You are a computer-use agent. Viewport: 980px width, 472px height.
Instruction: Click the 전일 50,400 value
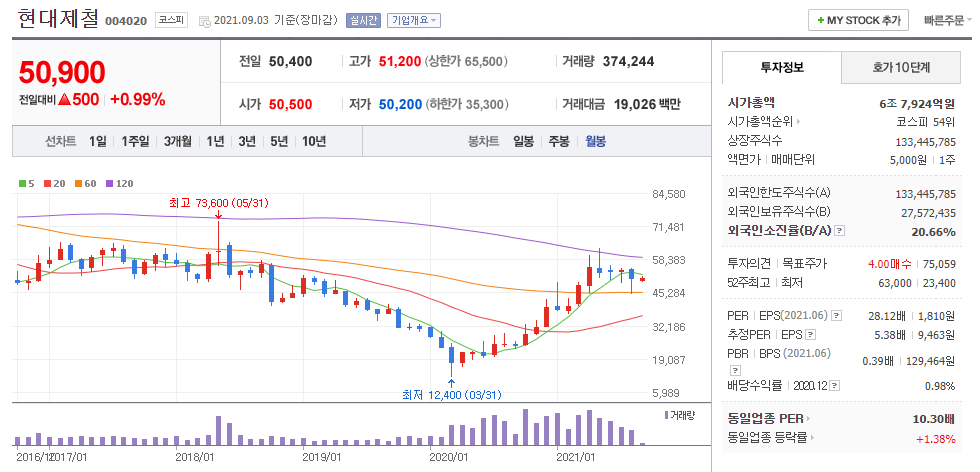pos(291,62)
